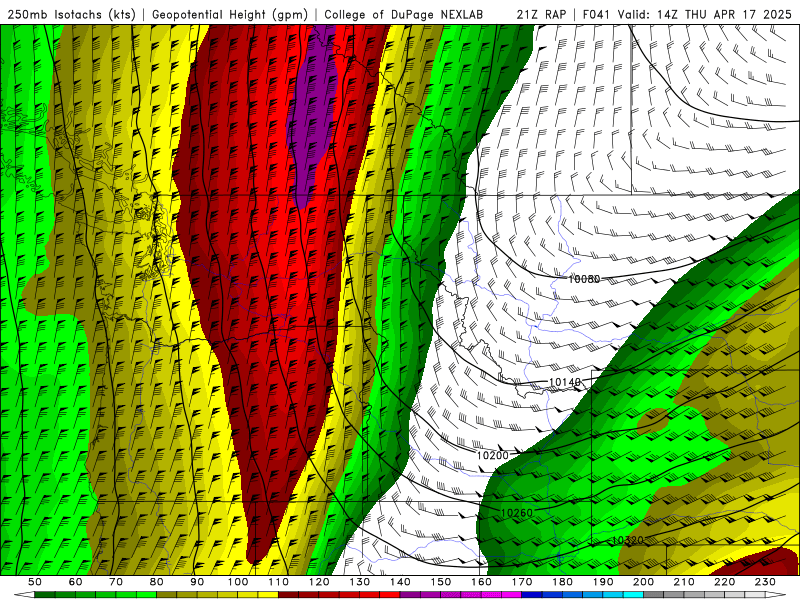
Task: Click the 140 value on the color scale
Action: click(400, 582)
